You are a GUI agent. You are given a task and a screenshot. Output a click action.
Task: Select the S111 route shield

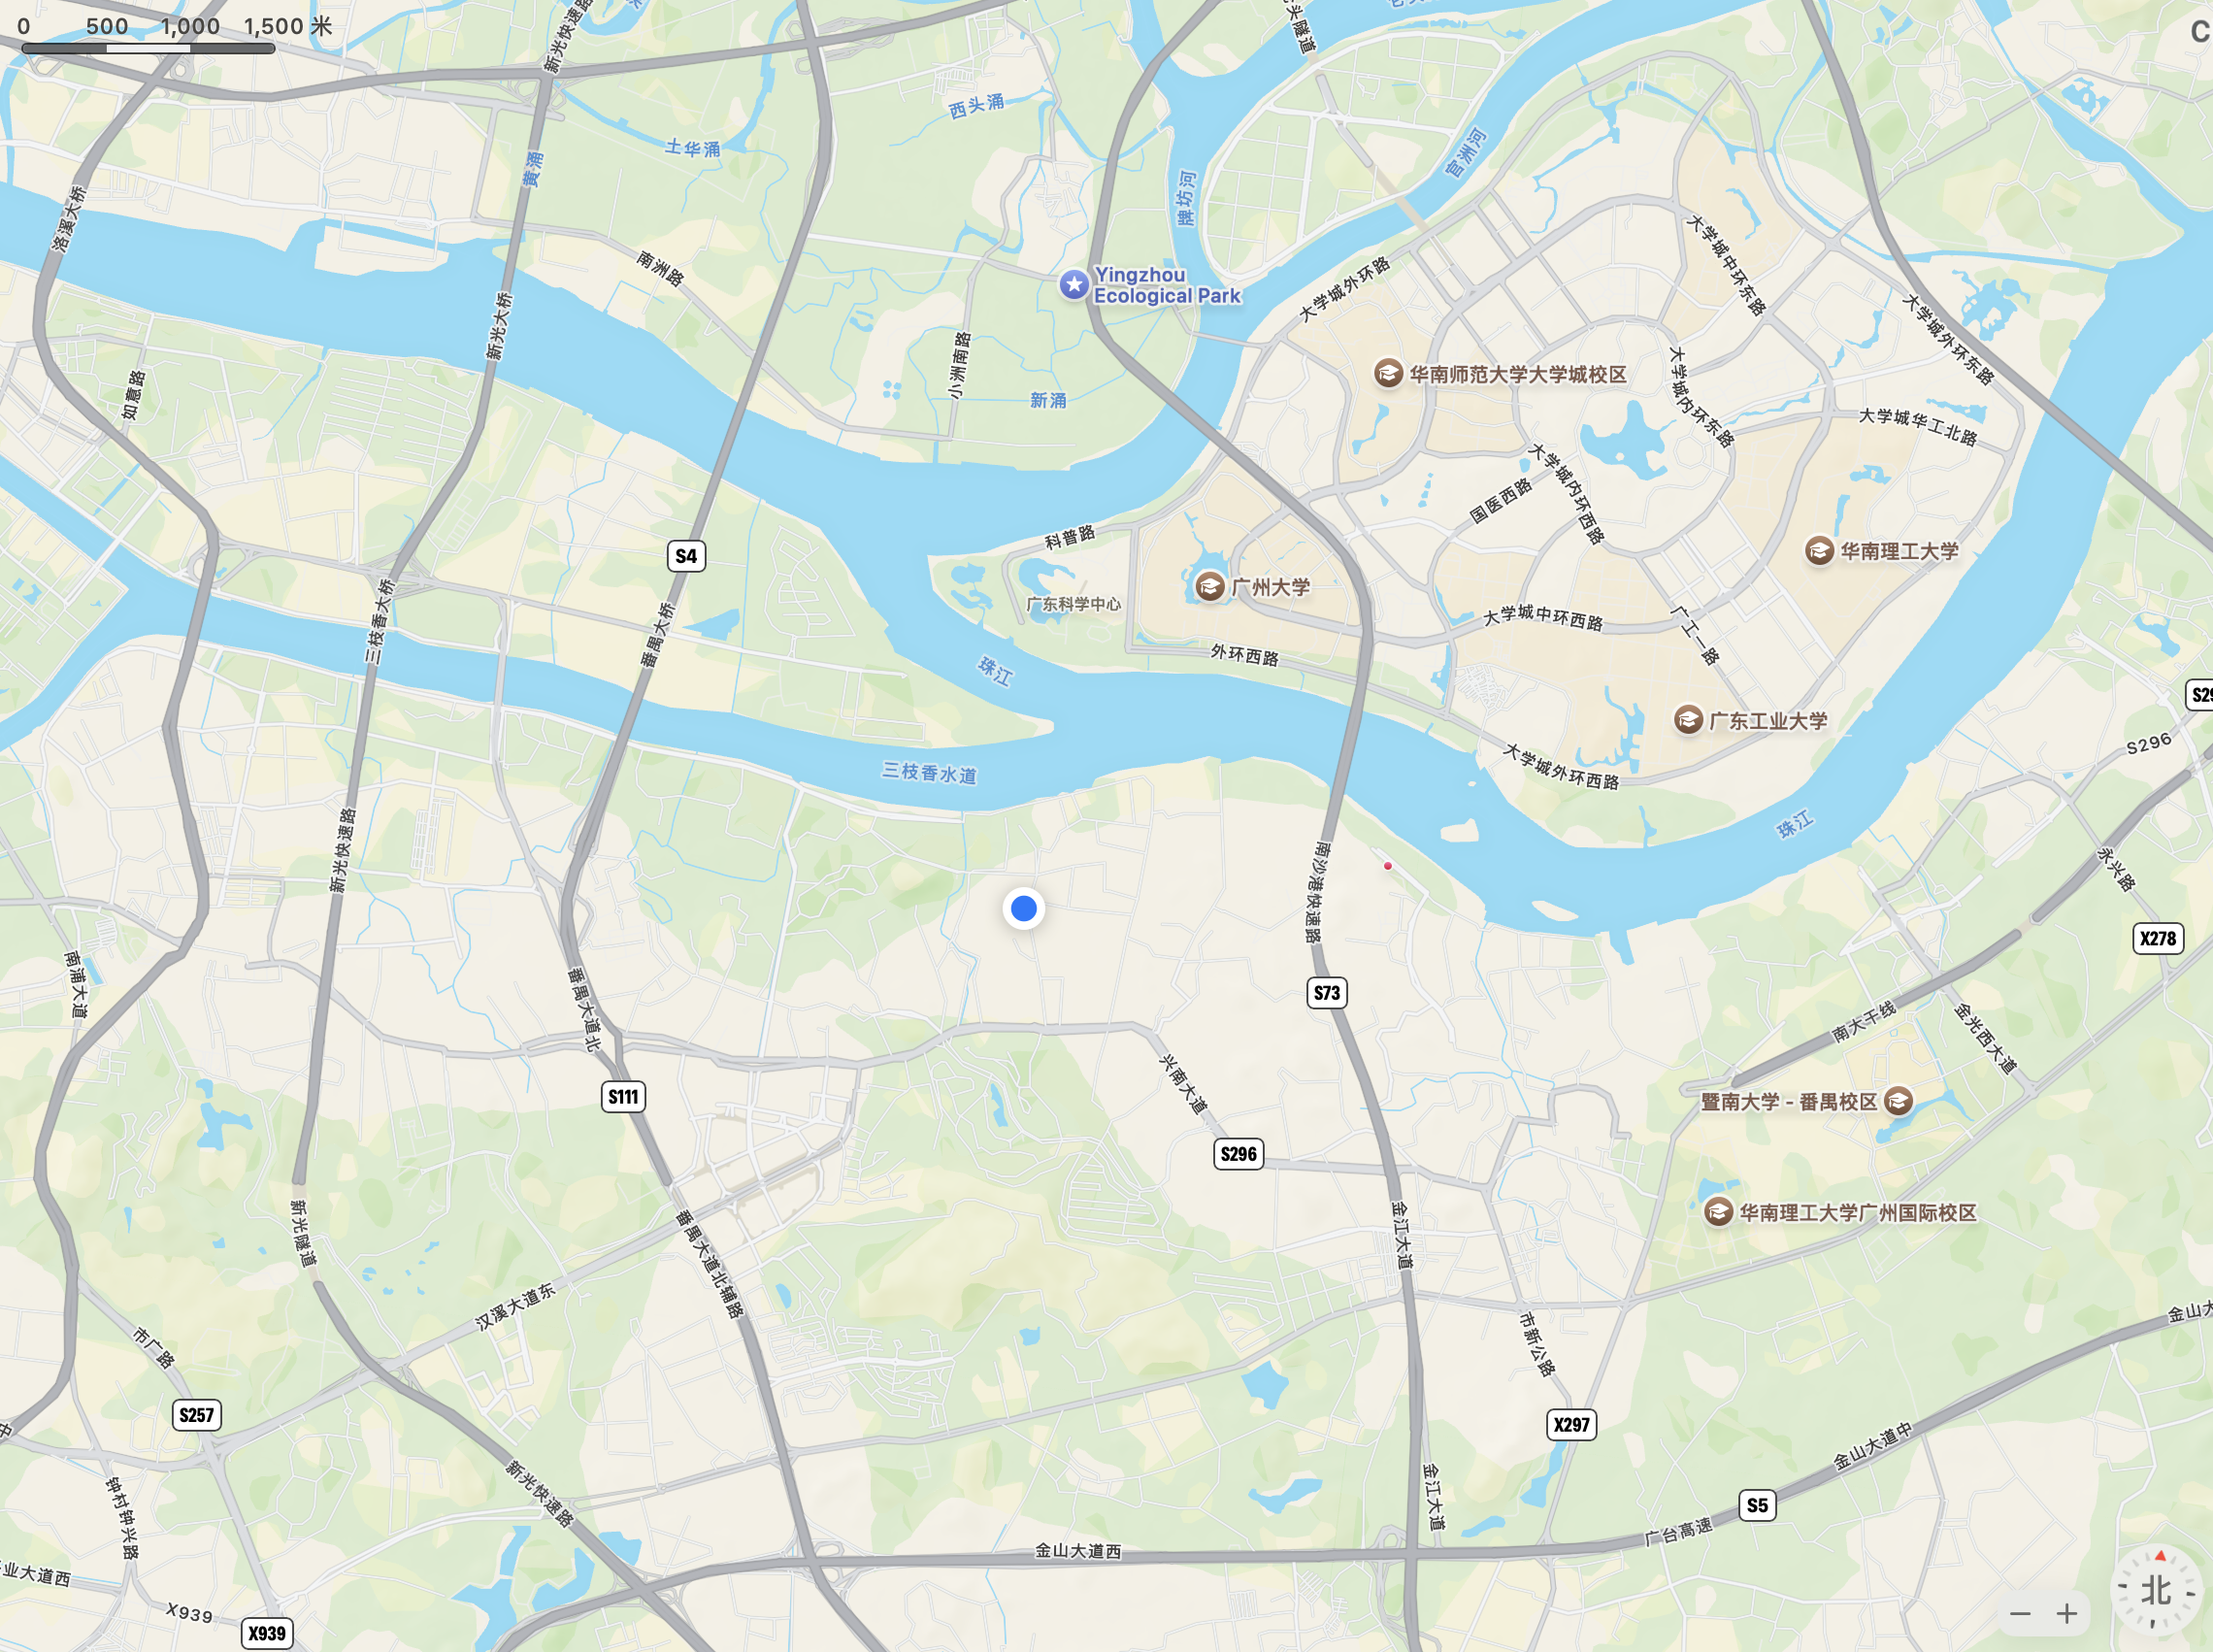click(623, 1096)
